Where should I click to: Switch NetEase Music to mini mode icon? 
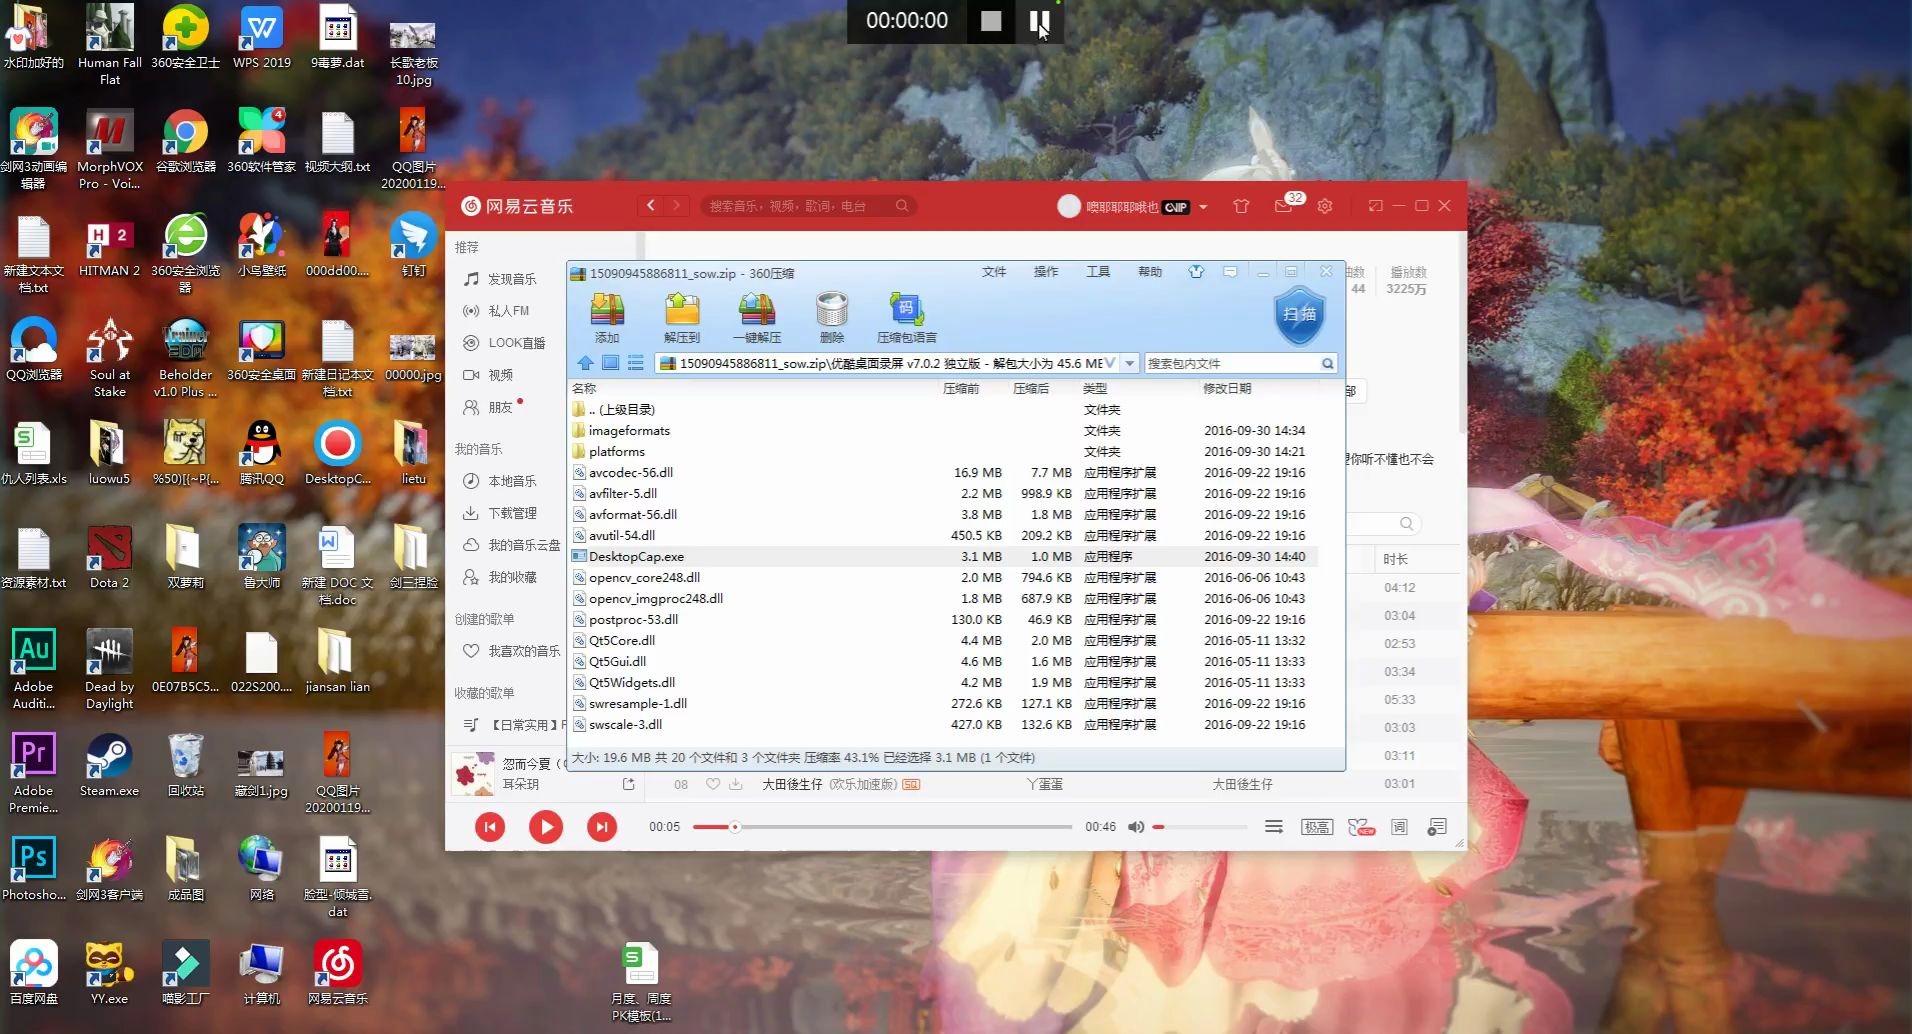coord(1376,206)
